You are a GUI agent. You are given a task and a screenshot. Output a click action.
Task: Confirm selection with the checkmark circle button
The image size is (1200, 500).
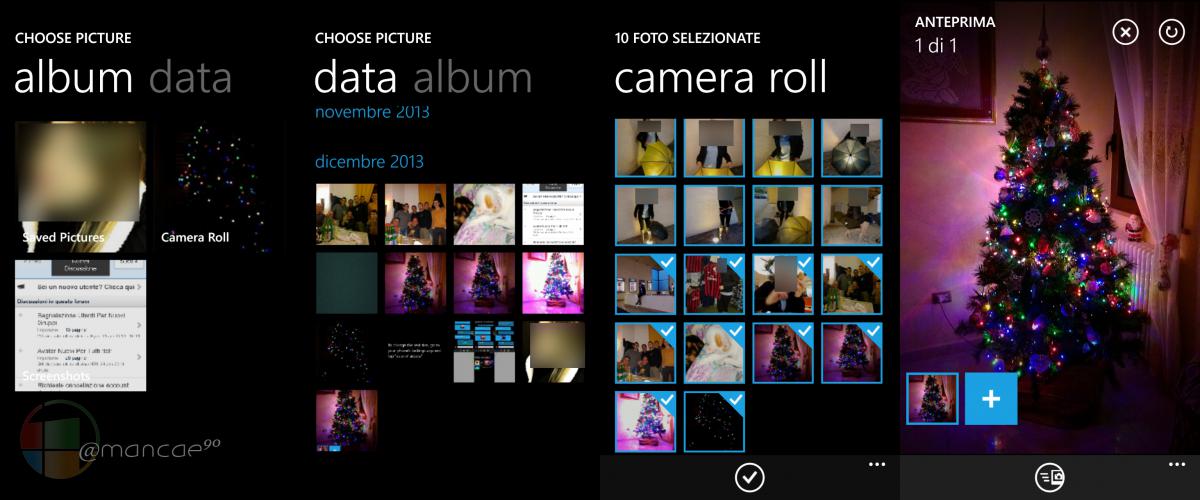coord(749,478)
